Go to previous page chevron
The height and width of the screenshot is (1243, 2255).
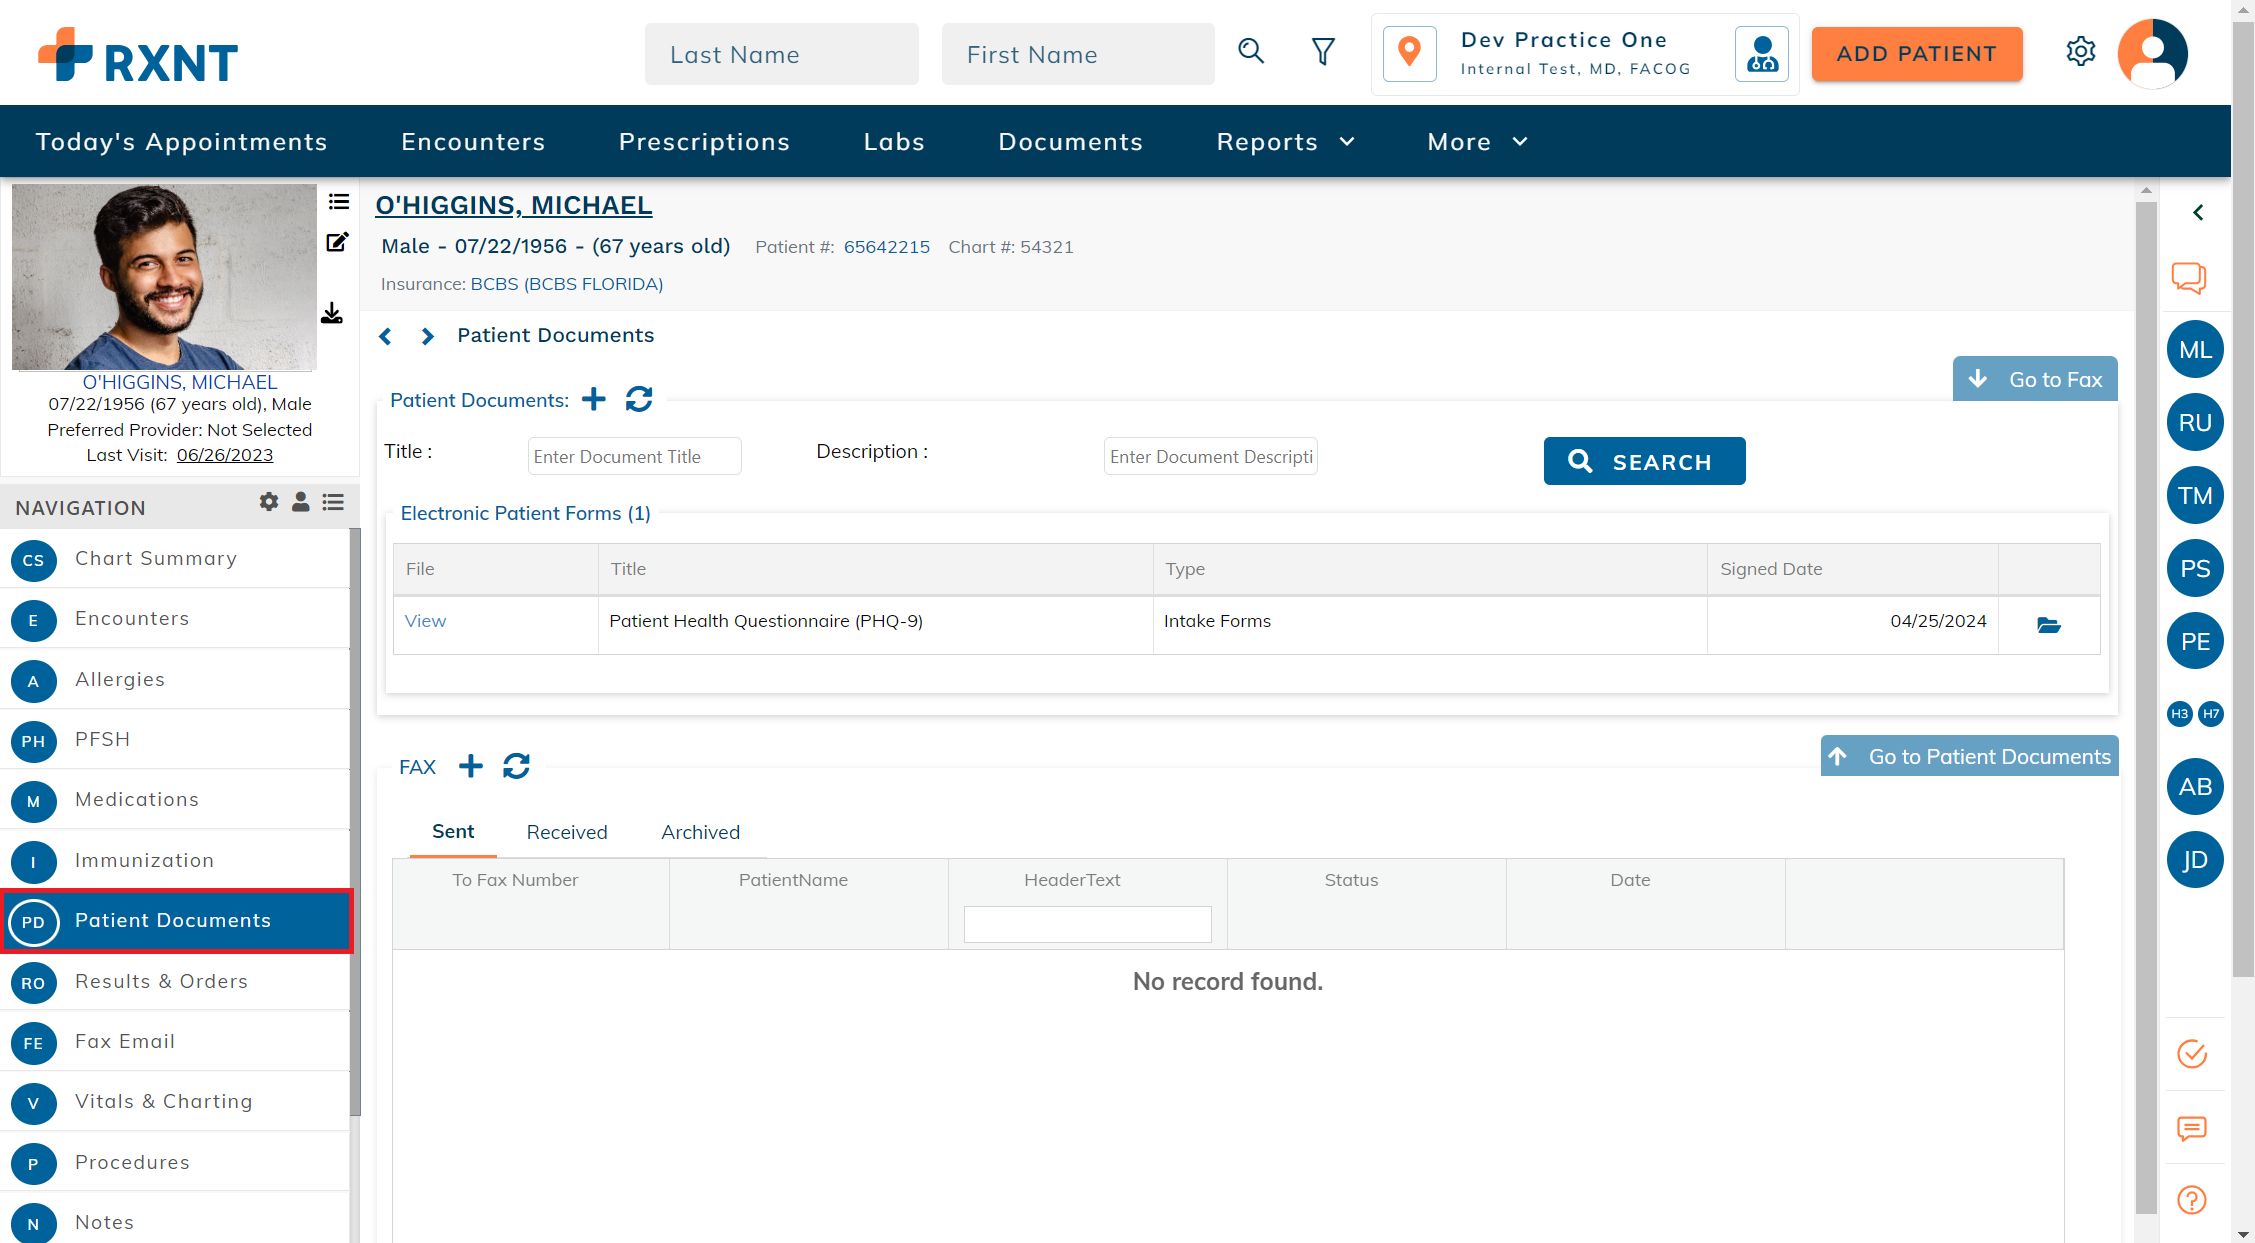386,336
